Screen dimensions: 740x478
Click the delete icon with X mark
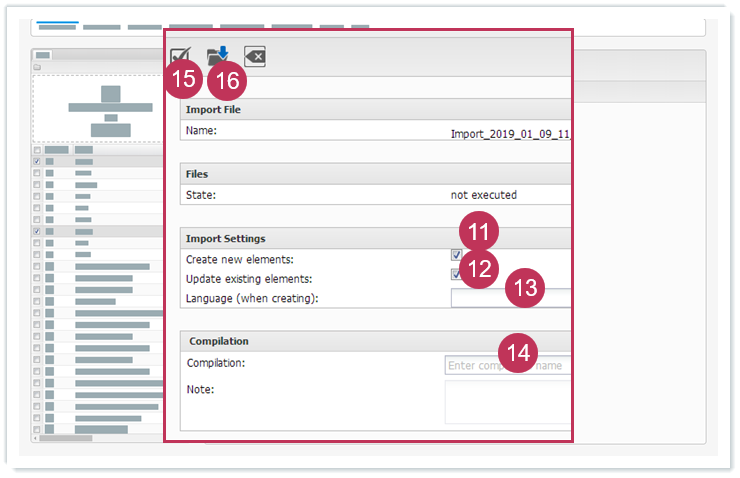tap(255, 57)
